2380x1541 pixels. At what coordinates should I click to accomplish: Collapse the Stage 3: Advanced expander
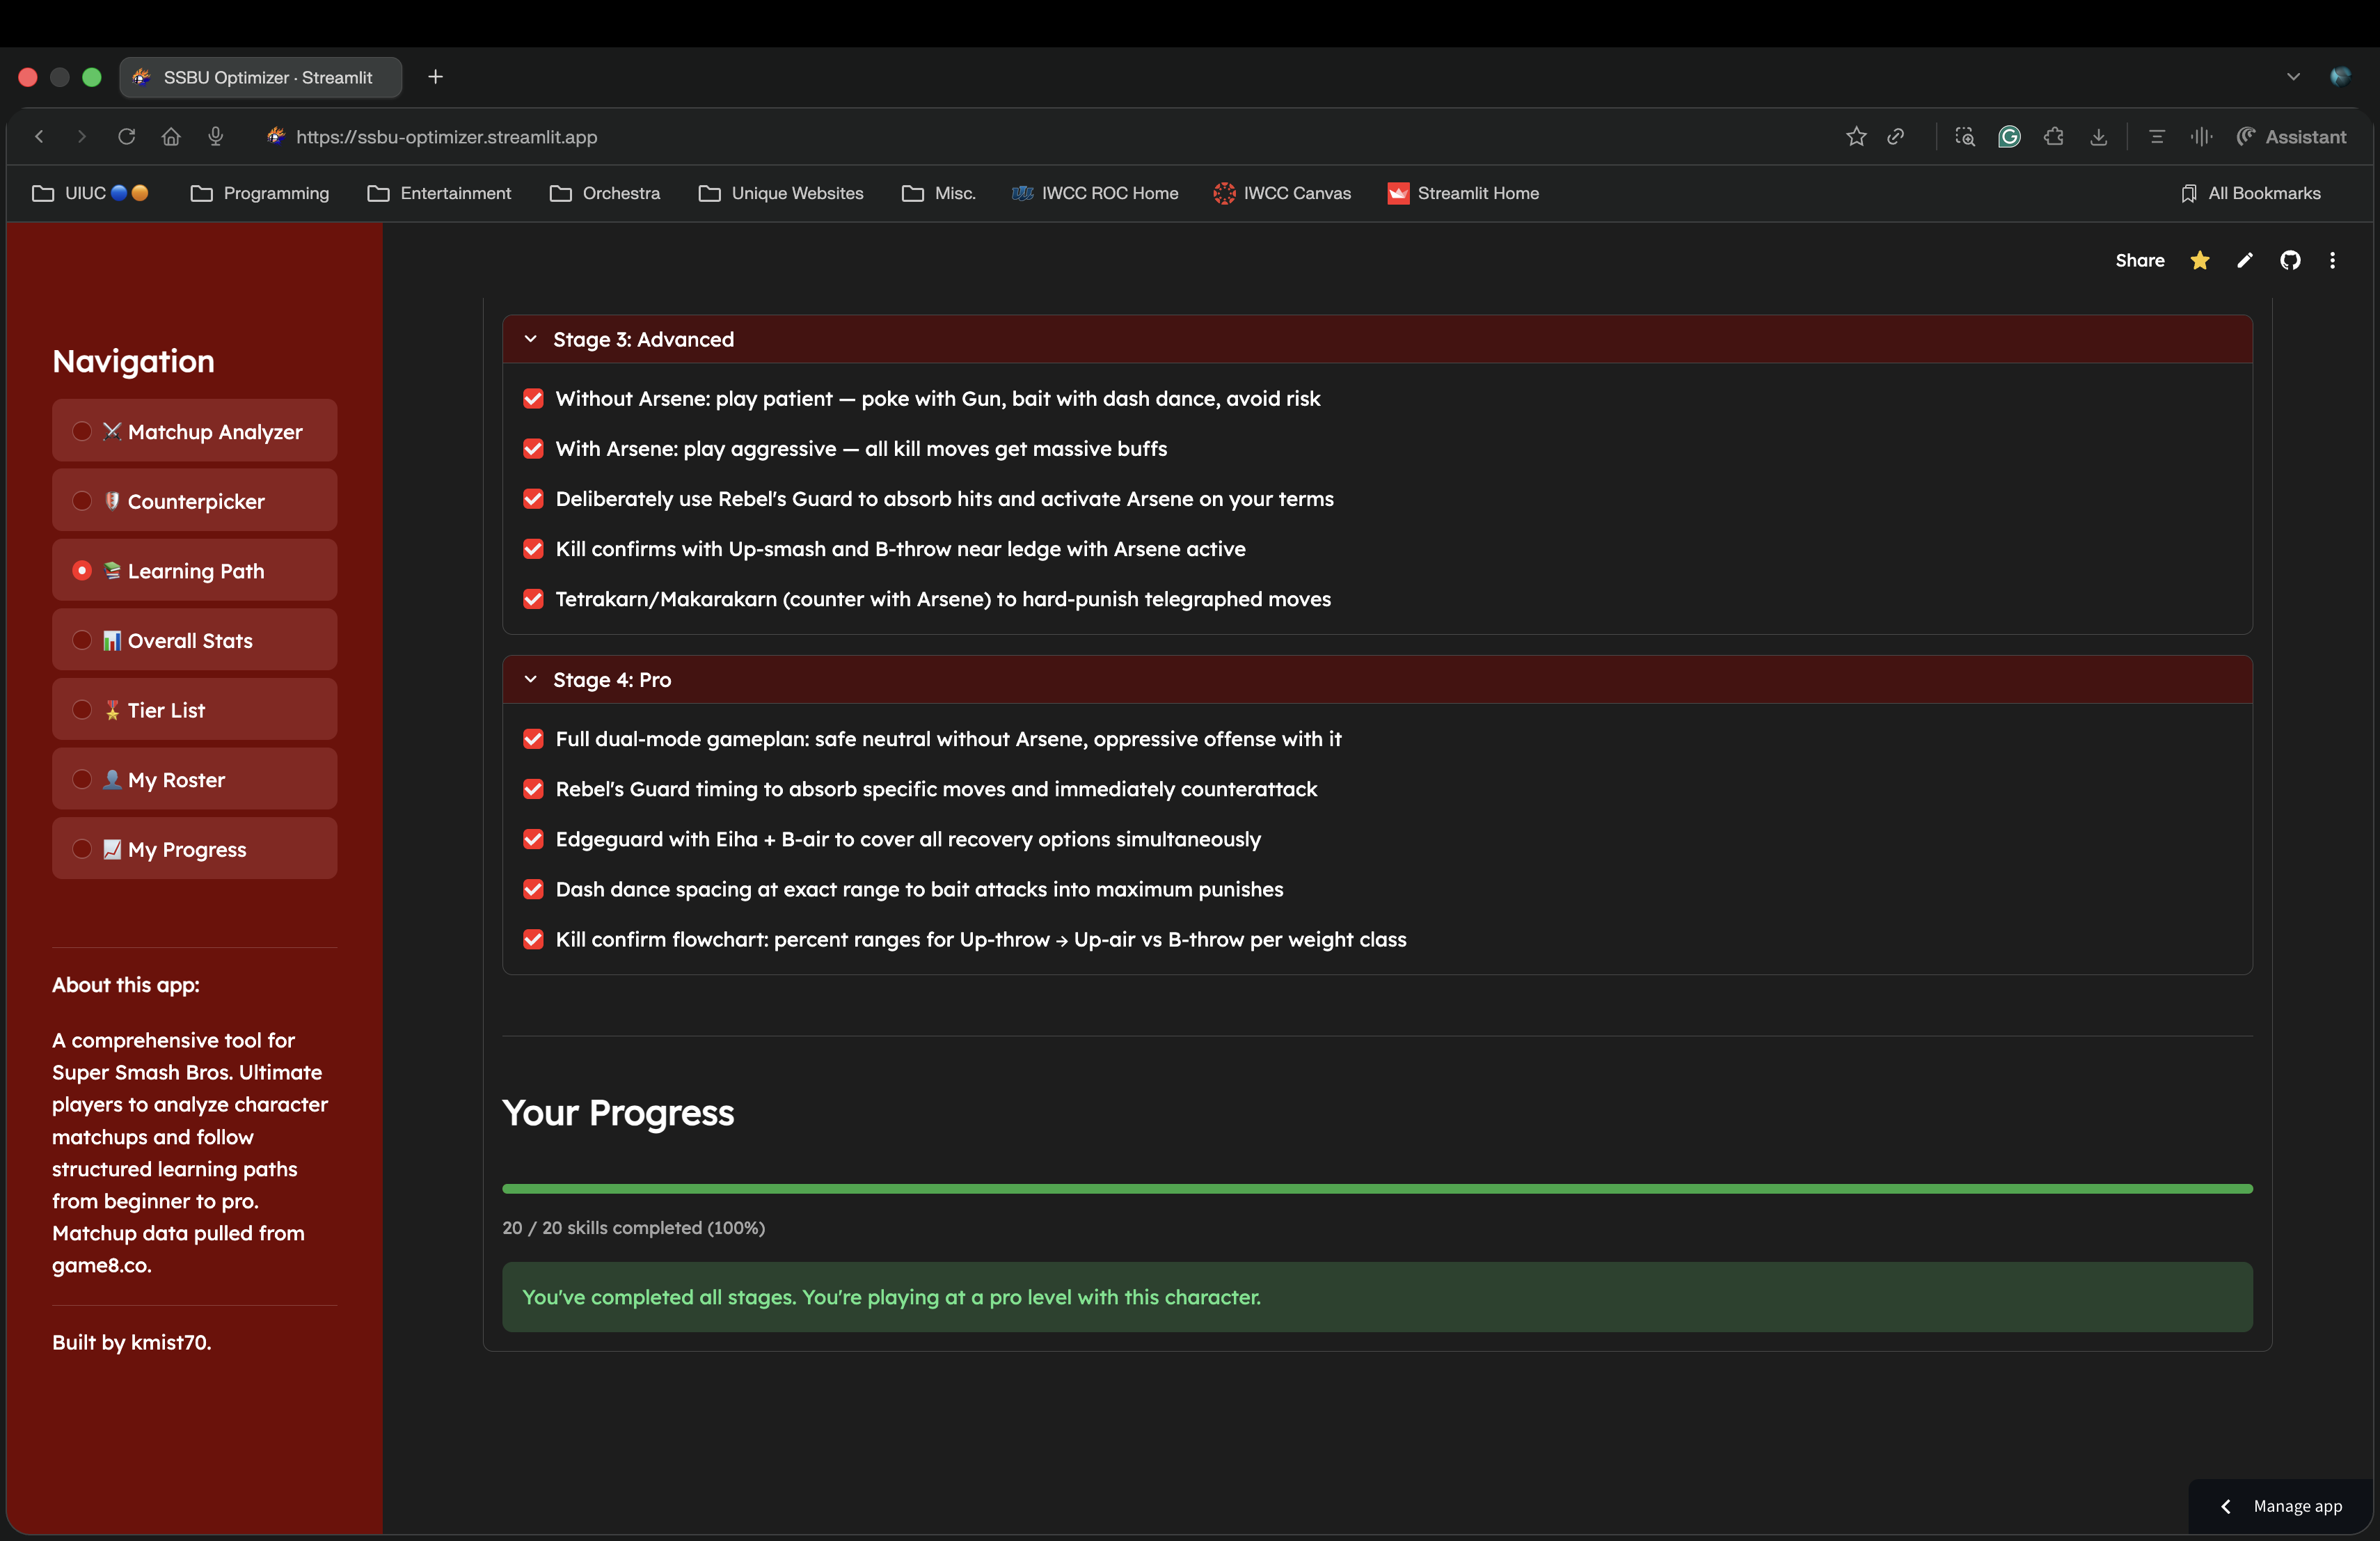tap(1377, 340)
